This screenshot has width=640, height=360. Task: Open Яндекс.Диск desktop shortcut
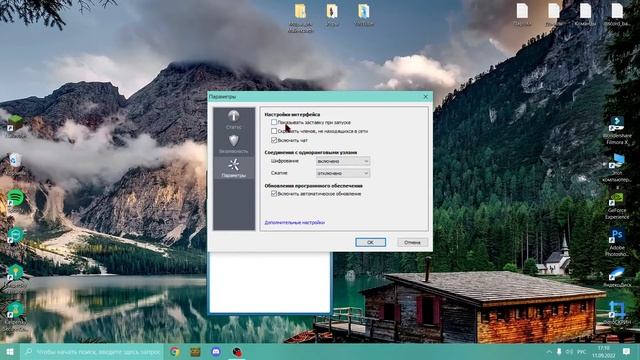(x=617, y=277)
